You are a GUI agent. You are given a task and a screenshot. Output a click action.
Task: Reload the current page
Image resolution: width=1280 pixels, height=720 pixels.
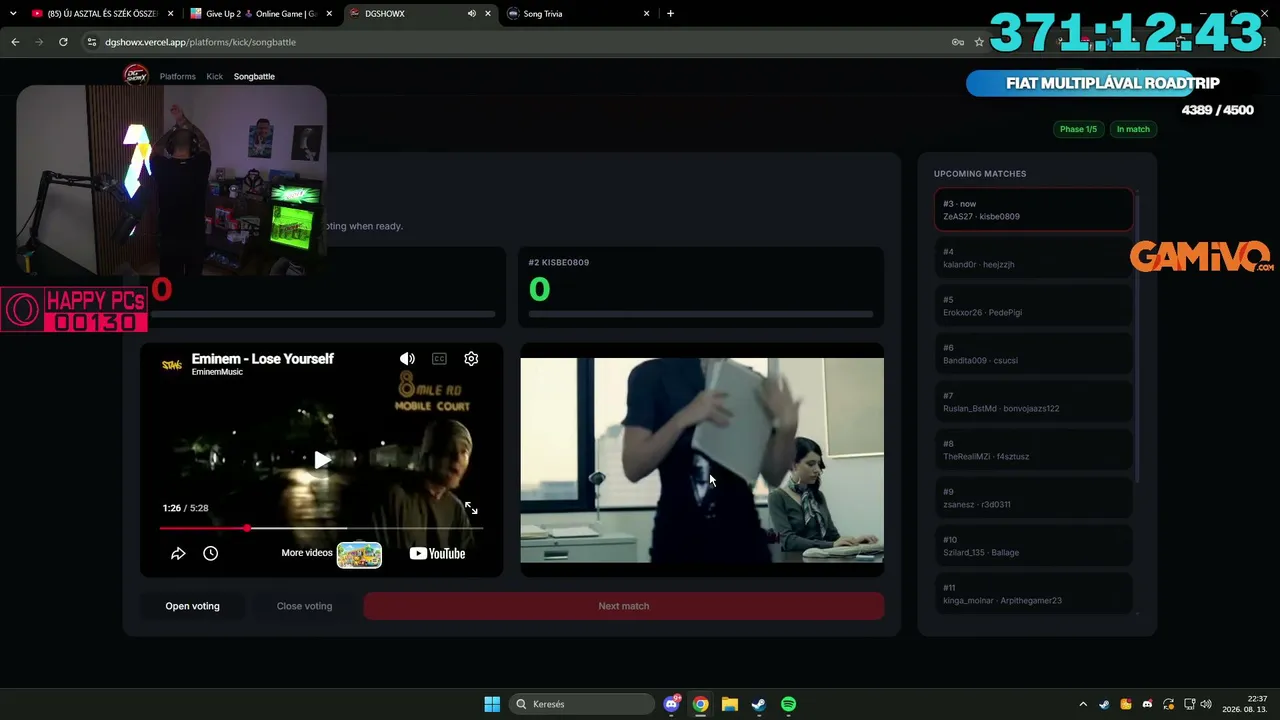[63, 42]
